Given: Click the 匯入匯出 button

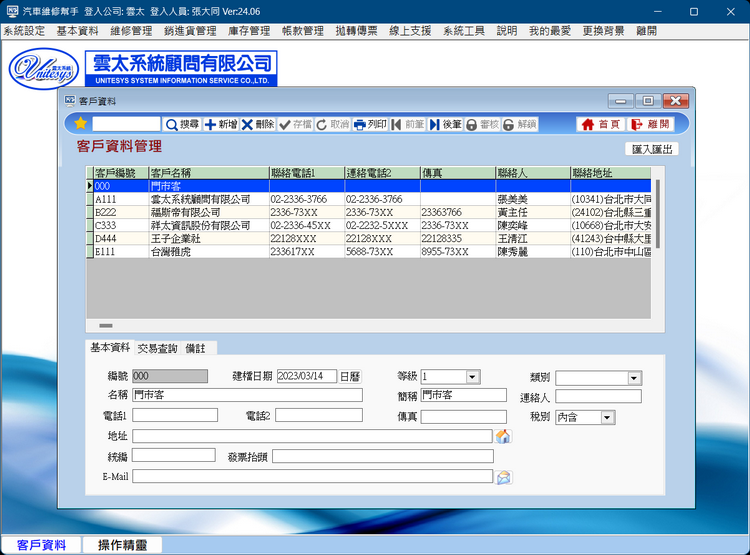Looking at the screenshot, I should pos(652,149).
